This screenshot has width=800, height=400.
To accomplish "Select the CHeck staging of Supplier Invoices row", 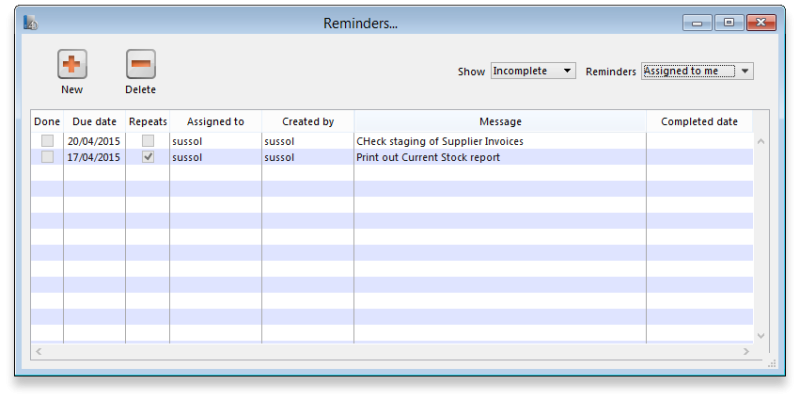I will point(439,142).
